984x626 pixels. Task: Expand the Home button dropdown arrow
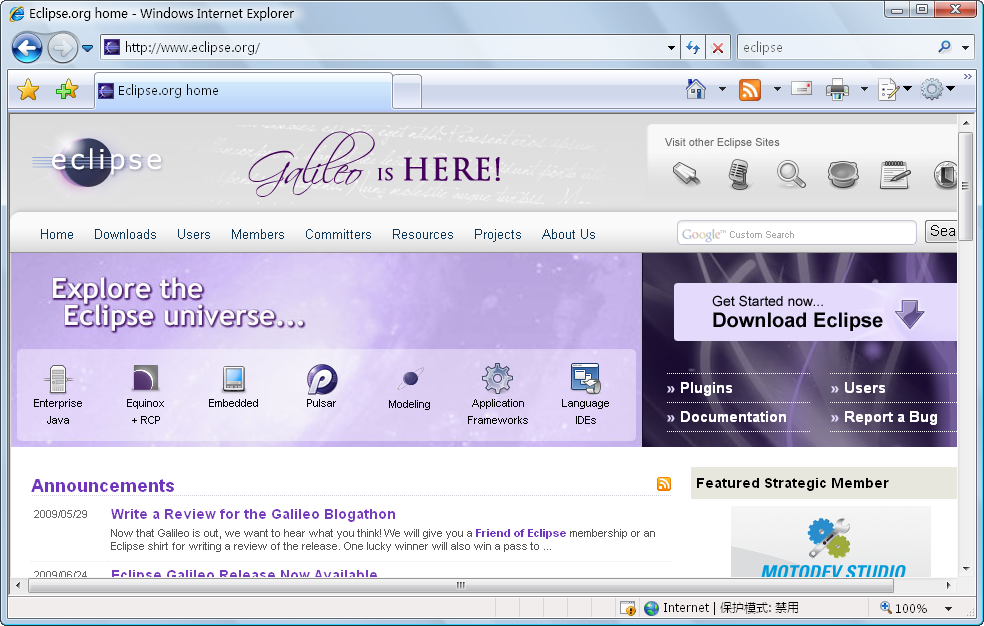pyautogui.click(x=722, y=89)
